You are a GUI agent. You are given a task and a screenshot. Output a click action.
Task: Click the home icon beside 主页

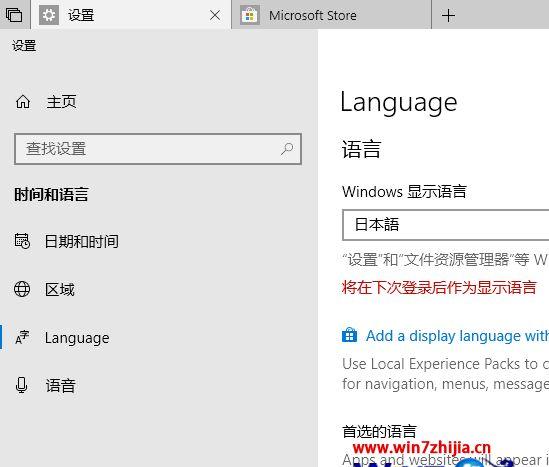tap(23, 102)
